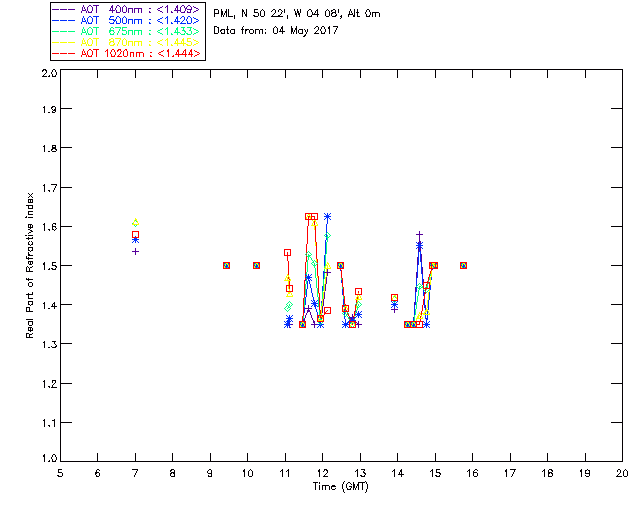
Task: Click the 1.5 data point near 9.4 GMT
Action: coord(227,265)
